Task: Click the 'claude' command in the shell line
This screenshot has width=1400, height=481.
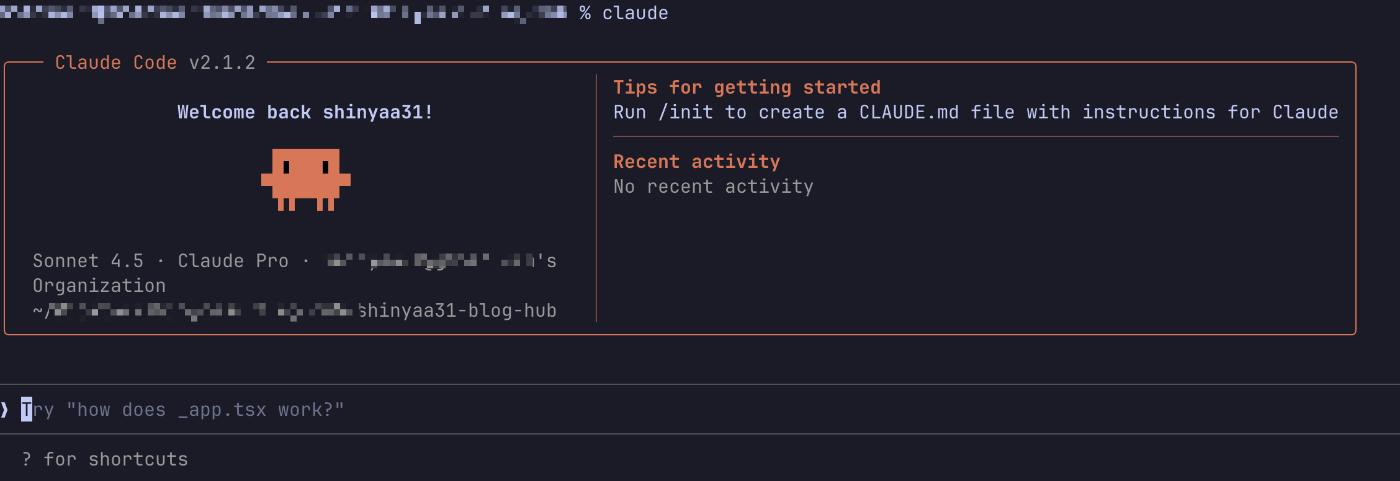Action: pos(635,13)
